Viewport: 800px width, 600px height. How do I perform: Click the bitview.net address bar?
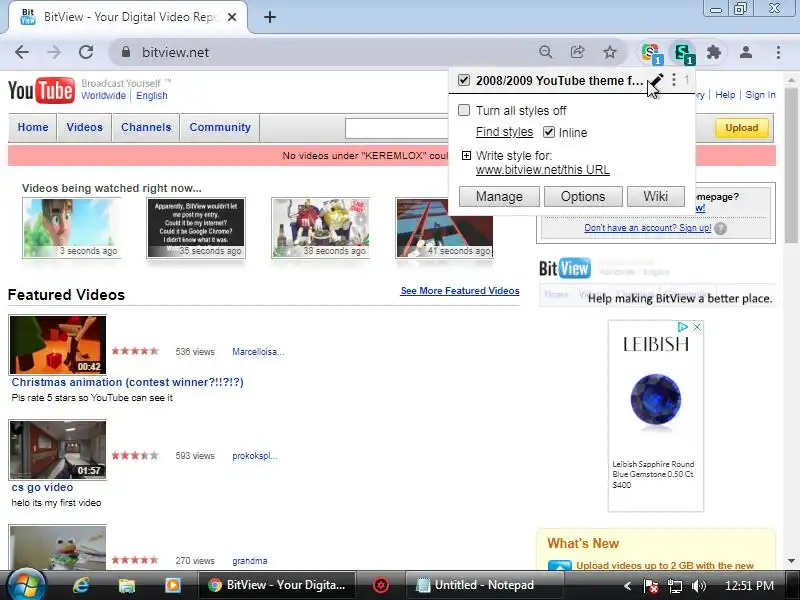[x=327, y=52]
